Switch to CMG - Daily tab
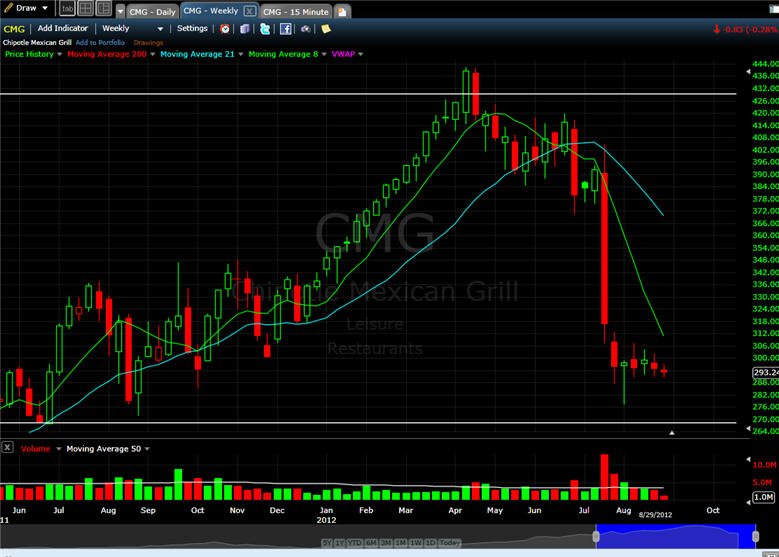Viewport: 779px width, 557px height. coord(153,12)
